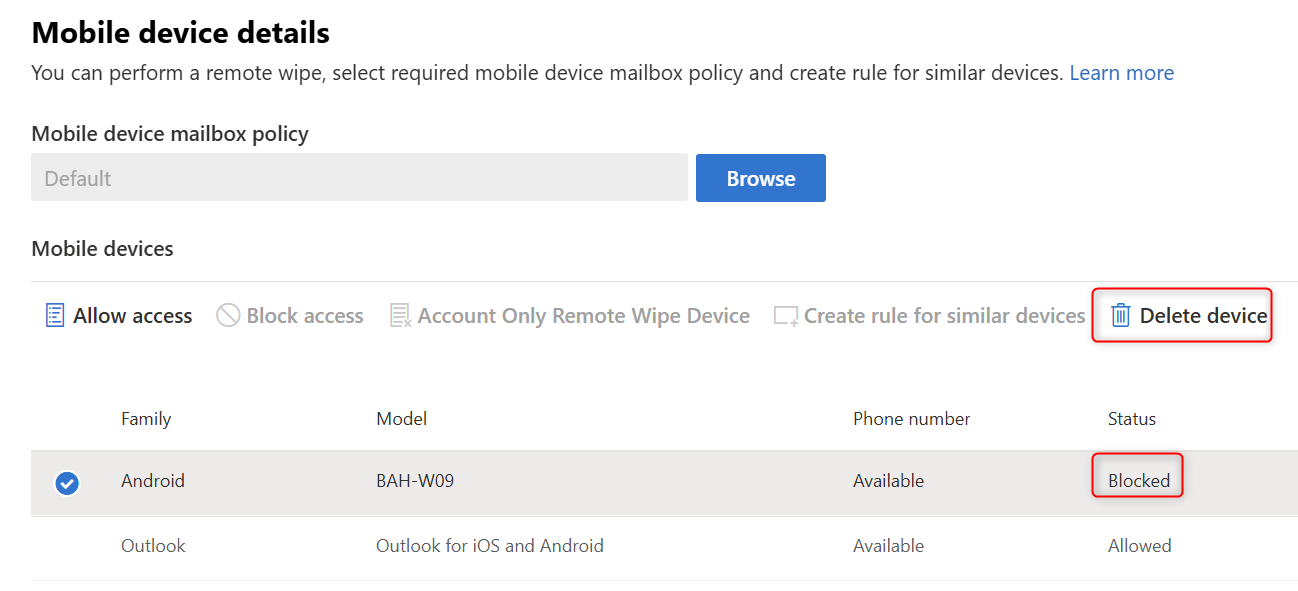Deselect the Android BAH-W09 row checkmark
This screenshot has height=591, width=1298.
[67, 484]
